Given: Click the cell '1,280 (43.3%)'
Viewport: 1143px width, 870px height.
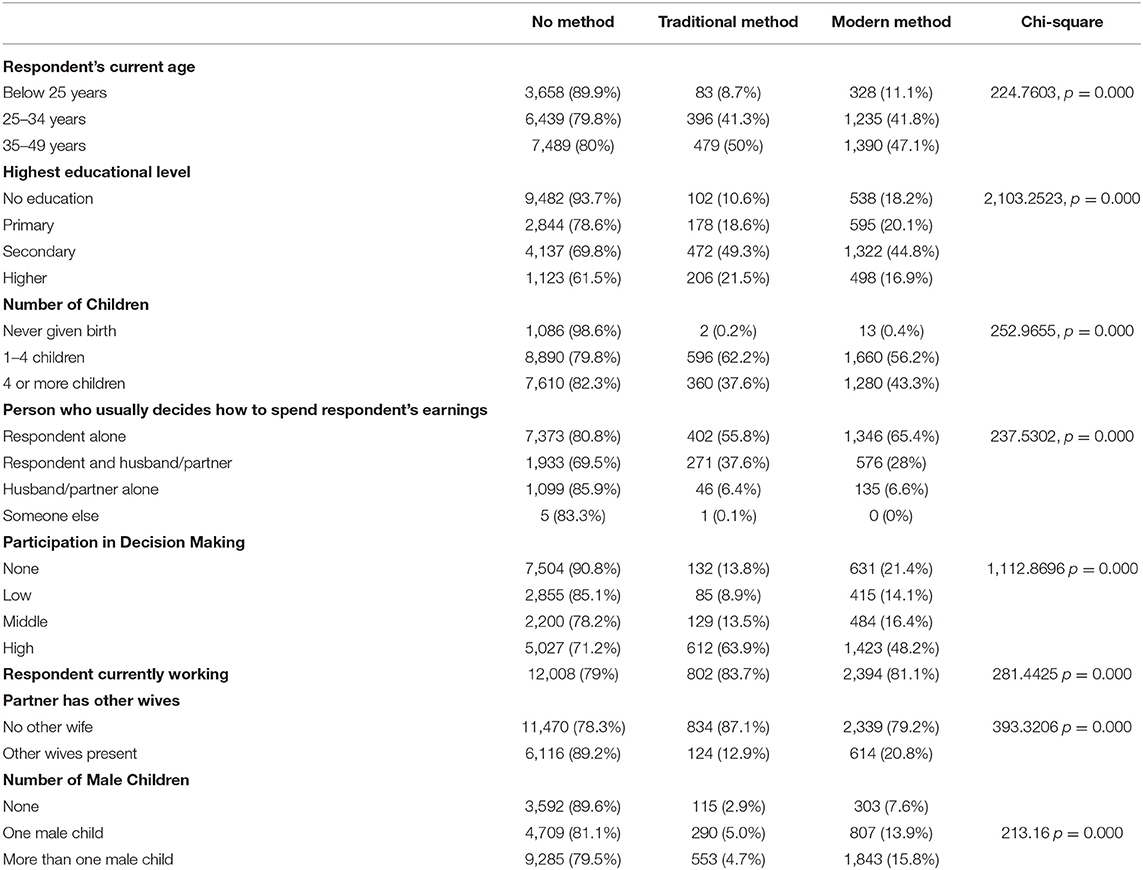Looking at the screenshot, I should [x=892, y=384].
